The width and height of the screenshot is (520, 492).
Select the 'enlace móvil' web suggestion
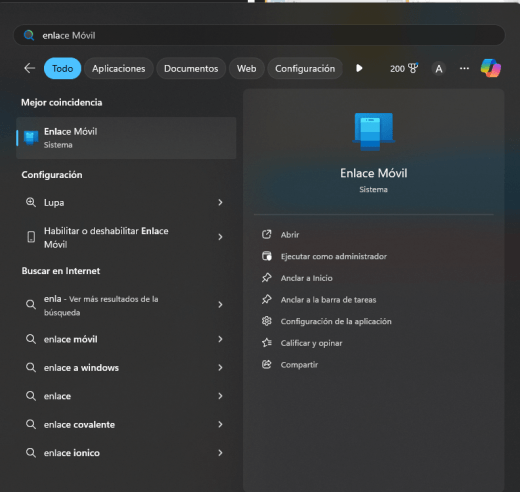(126, 339)
